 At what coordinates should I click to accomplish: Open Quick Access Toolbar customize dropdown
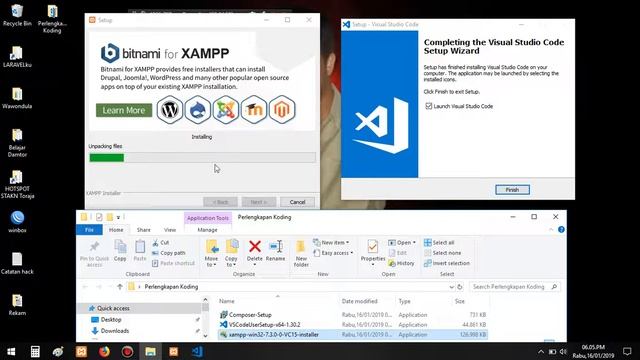click(118, 217)
